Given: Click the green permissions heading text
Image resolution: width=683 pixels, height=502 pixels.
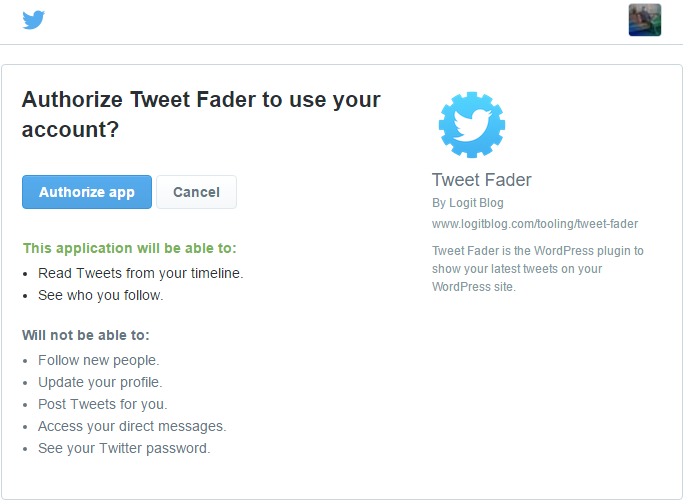Looking at the screenshot, I should click(x=129, y=248).
